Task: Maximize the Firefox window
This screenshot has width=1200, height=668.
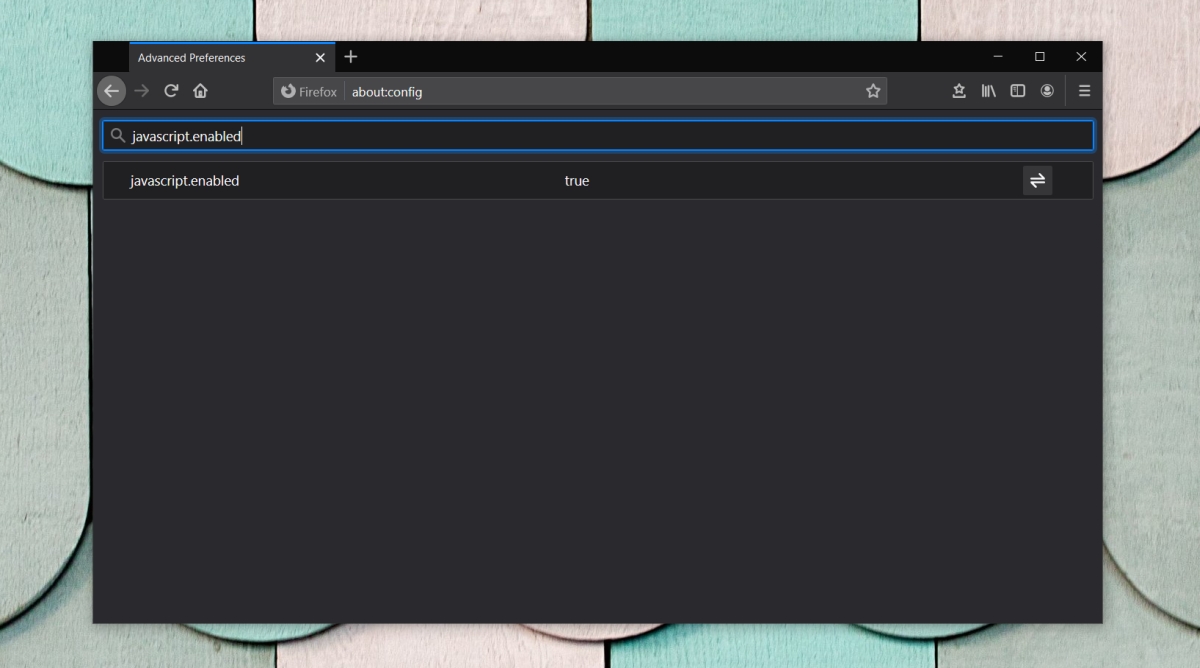Action: 1040,57
